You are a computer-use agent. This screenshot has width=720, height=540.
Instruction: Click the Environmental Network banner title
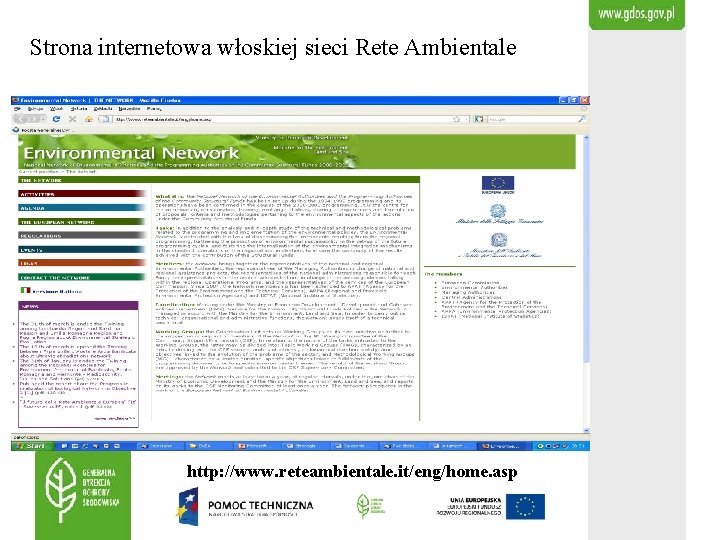(x=131, y=152)
